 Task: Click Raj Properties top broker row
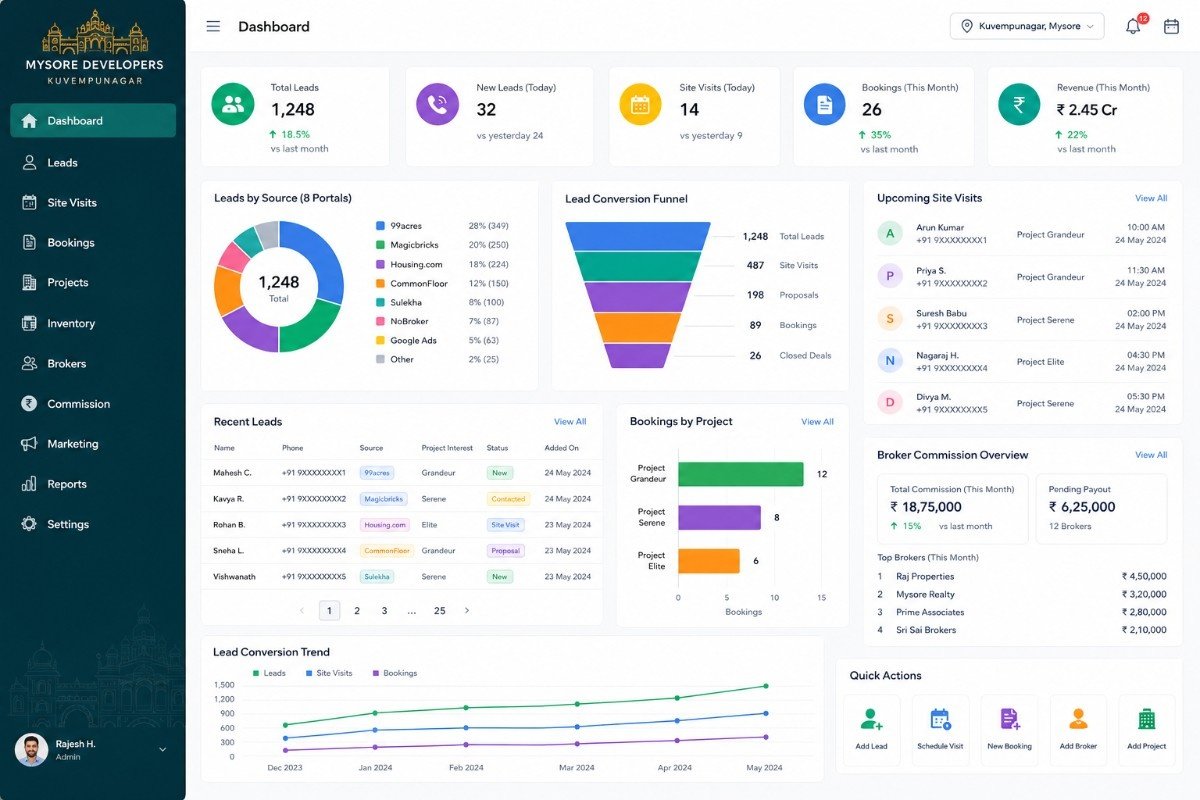tap(1021, 576)
